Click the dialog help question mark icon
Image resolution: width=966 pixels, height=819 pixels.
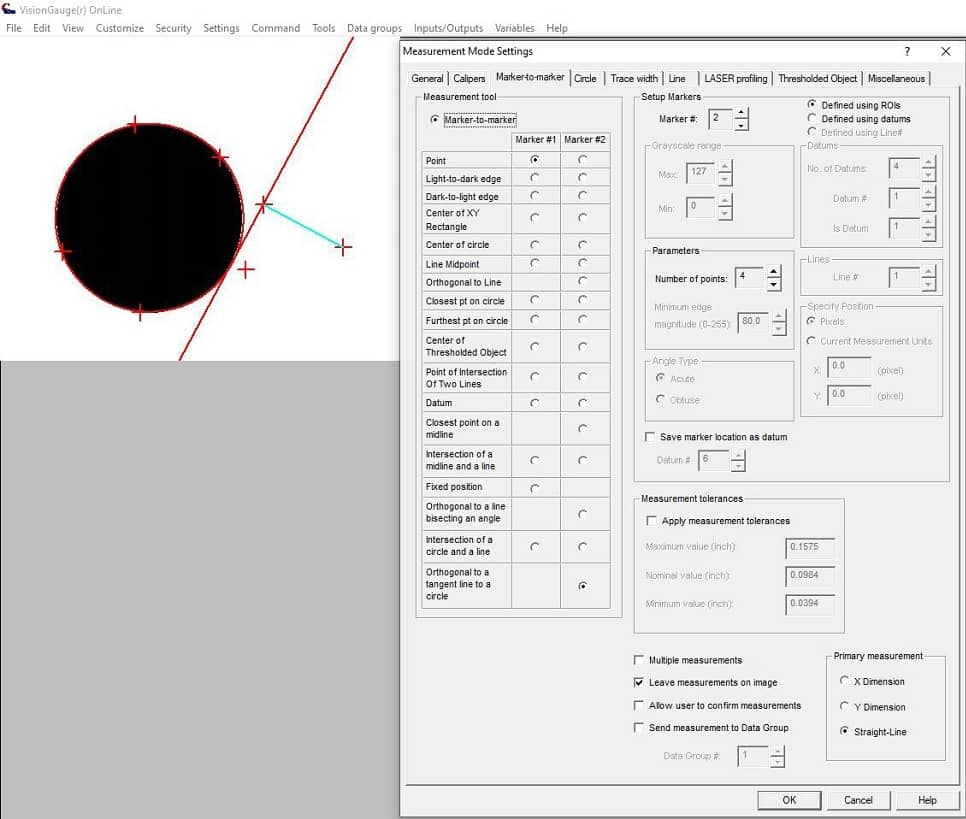[x=906, y=52]
